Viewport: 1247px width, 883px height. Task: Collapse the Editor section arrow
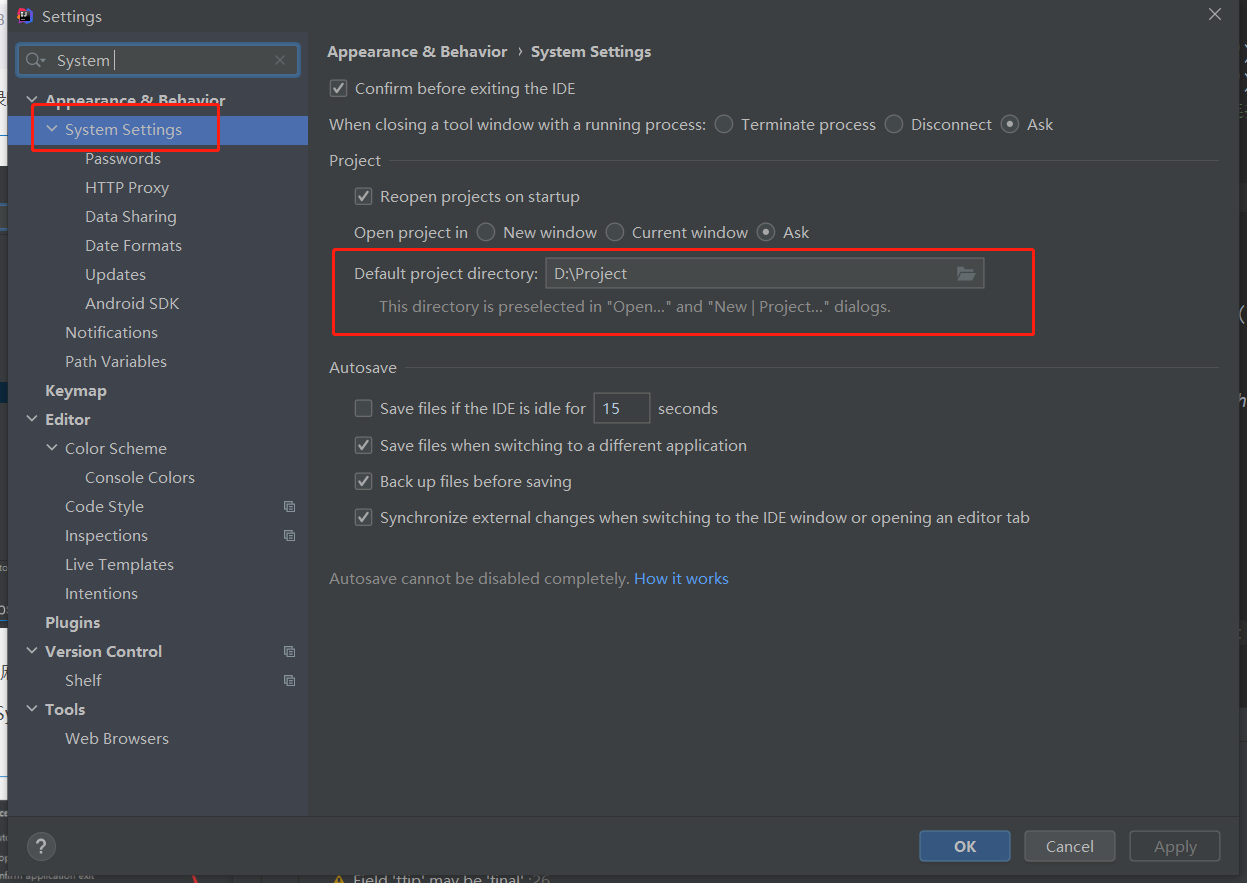[32, 420]
